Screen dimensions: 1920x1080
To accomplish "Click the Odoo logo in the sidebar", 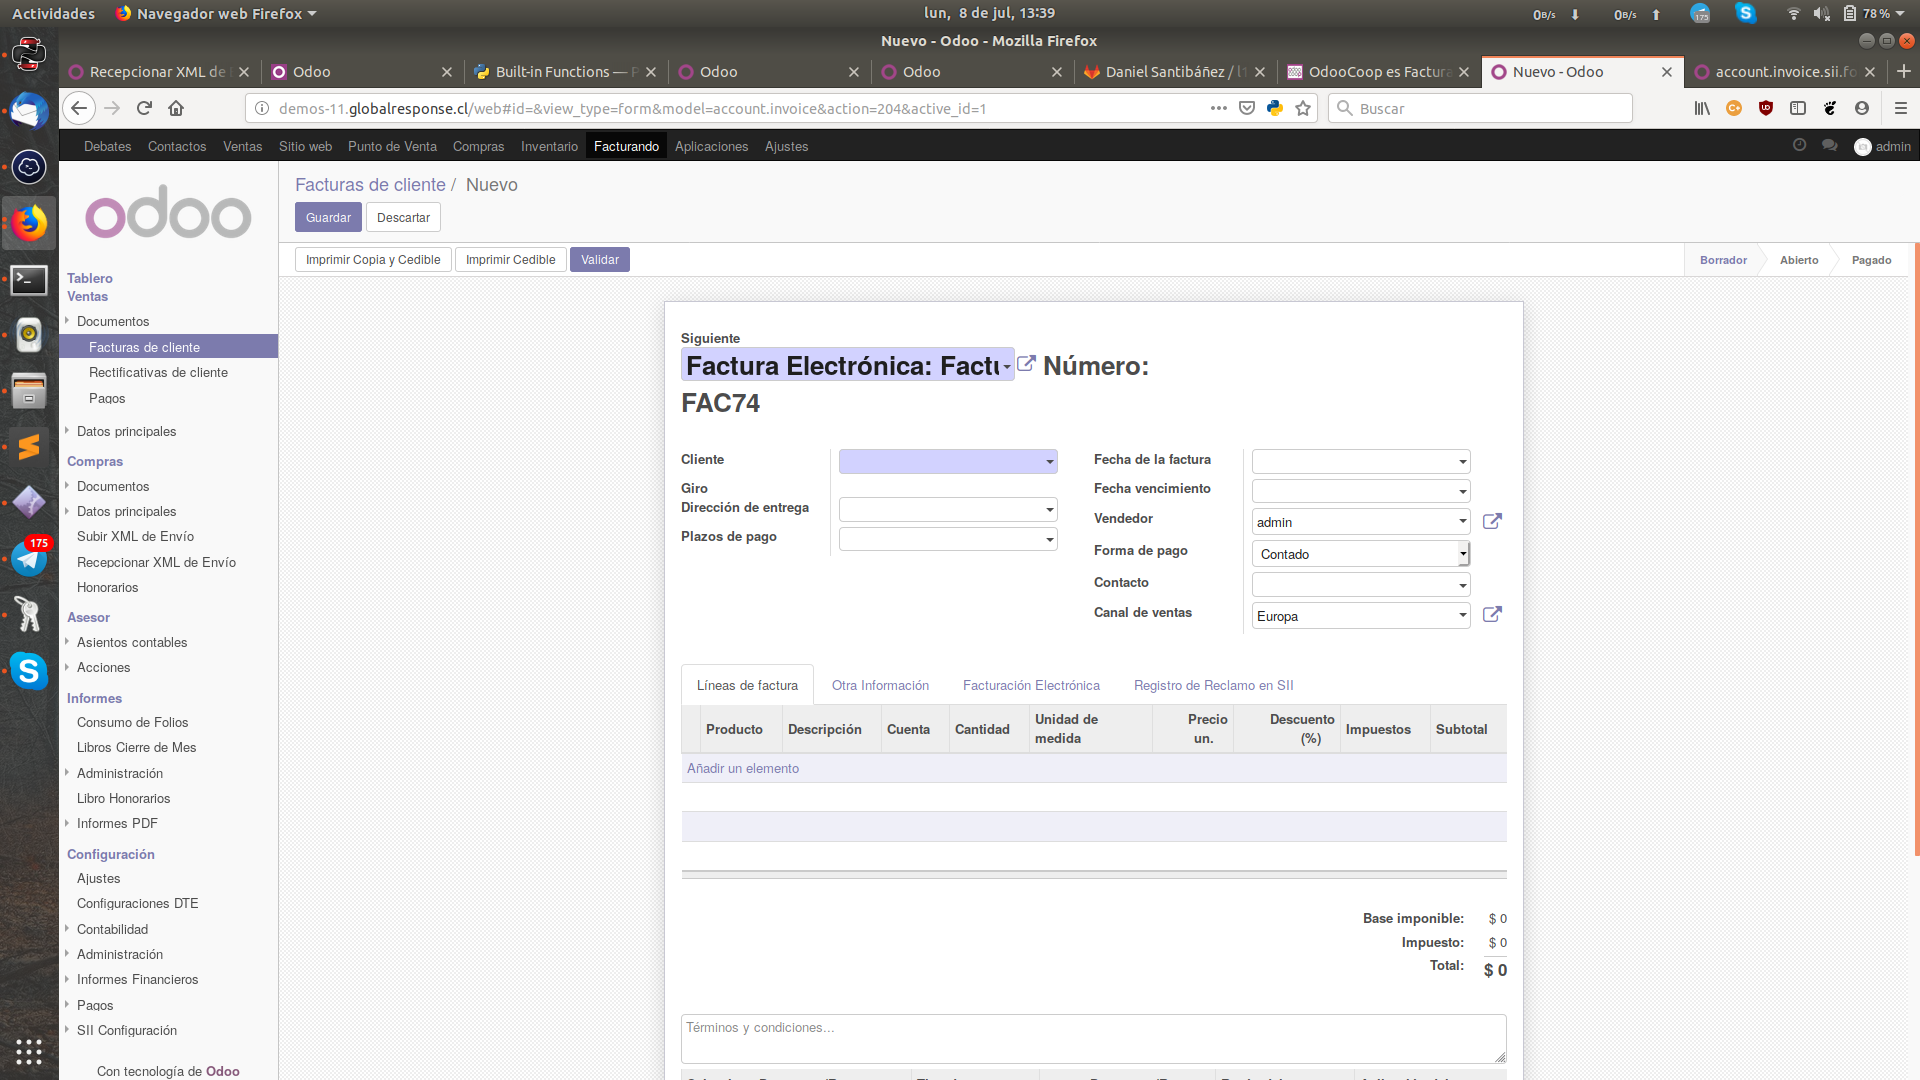I will [x=167, y=213].
